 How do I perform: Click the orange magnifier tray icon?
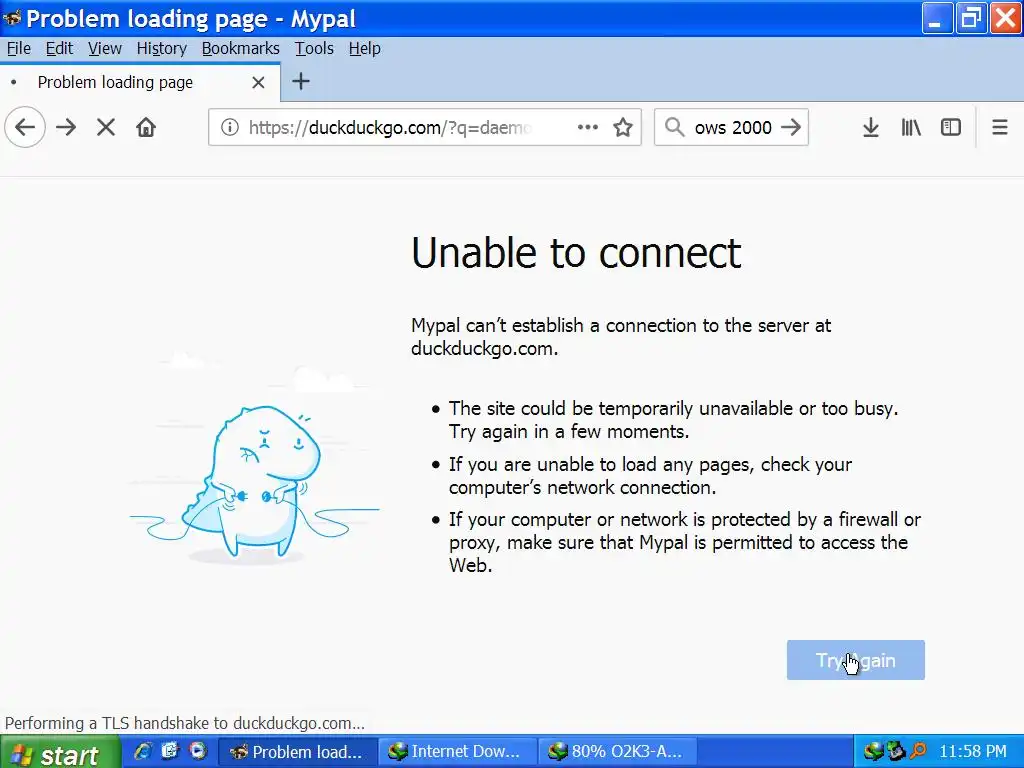coord(918,752)
